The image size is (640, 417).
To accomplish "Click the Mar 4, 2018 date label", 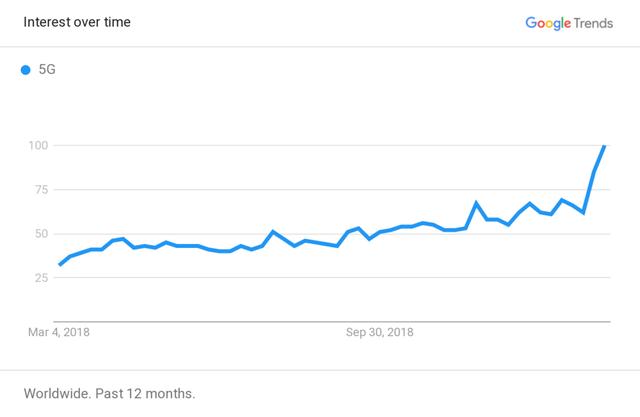I will click(59, 332).
